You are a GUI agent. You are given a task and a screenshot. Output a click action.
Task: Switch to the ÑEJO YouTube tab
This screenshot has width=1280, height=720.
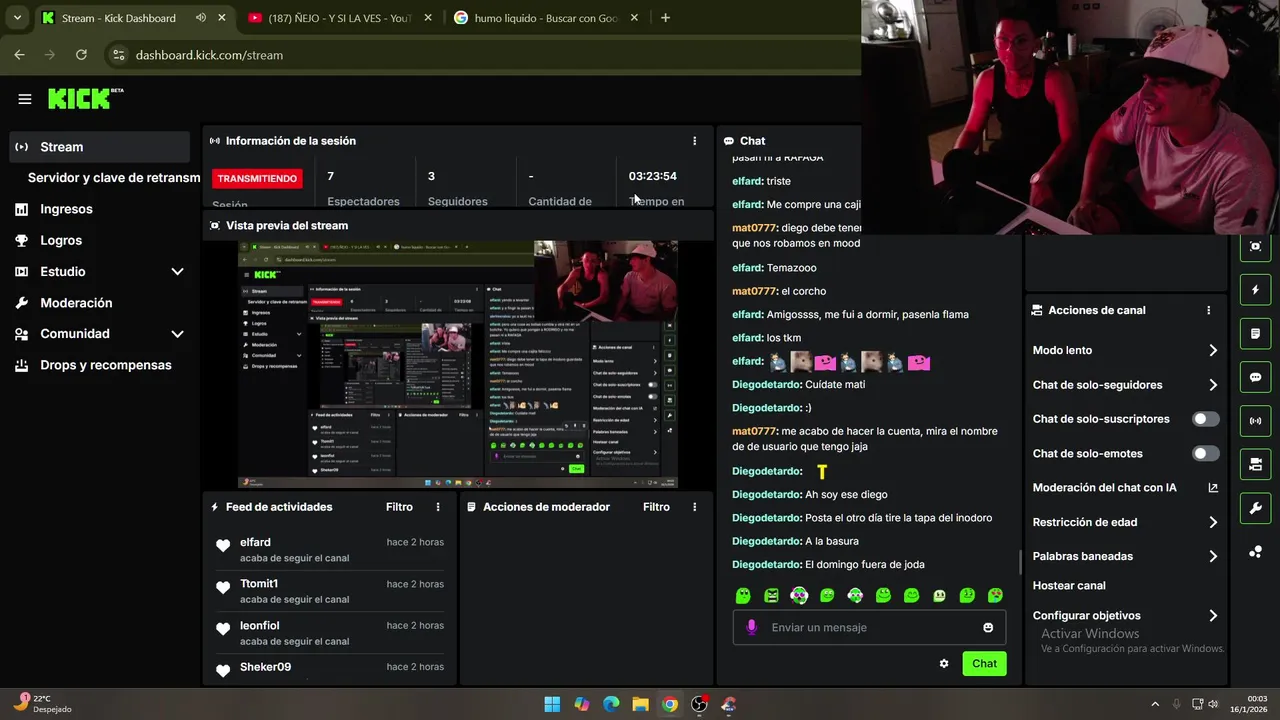pos(340,18)
